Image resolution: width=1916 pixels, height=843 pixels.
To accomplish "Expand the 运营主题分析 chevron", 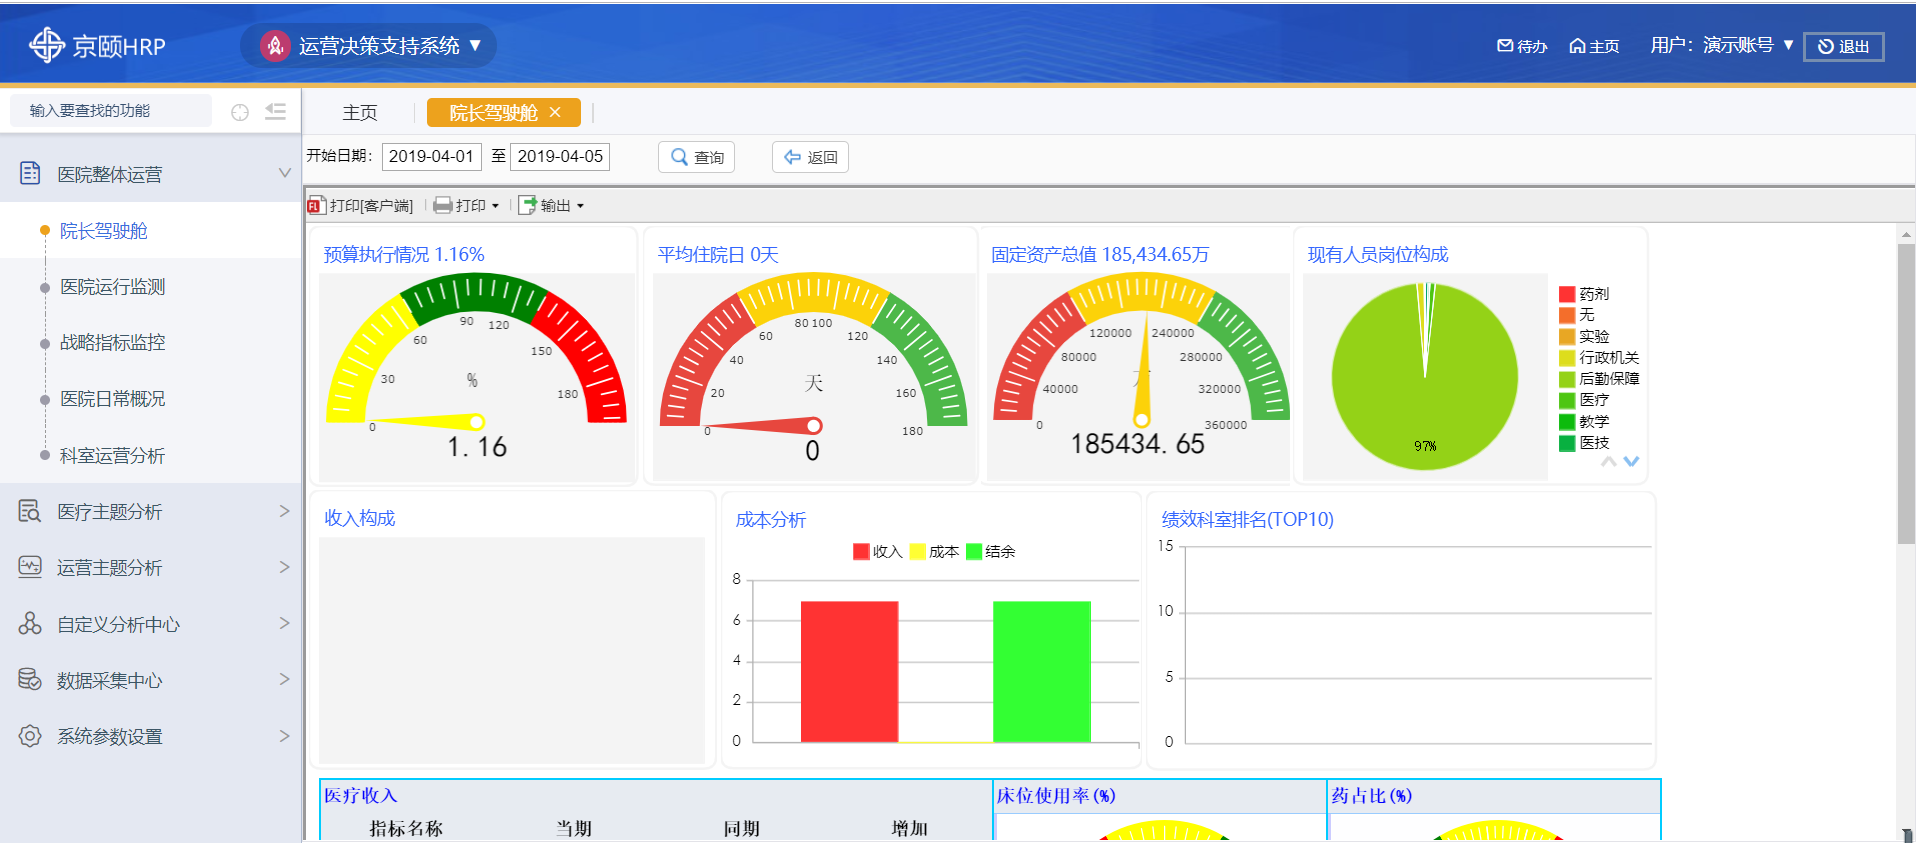I will [284, 567].
